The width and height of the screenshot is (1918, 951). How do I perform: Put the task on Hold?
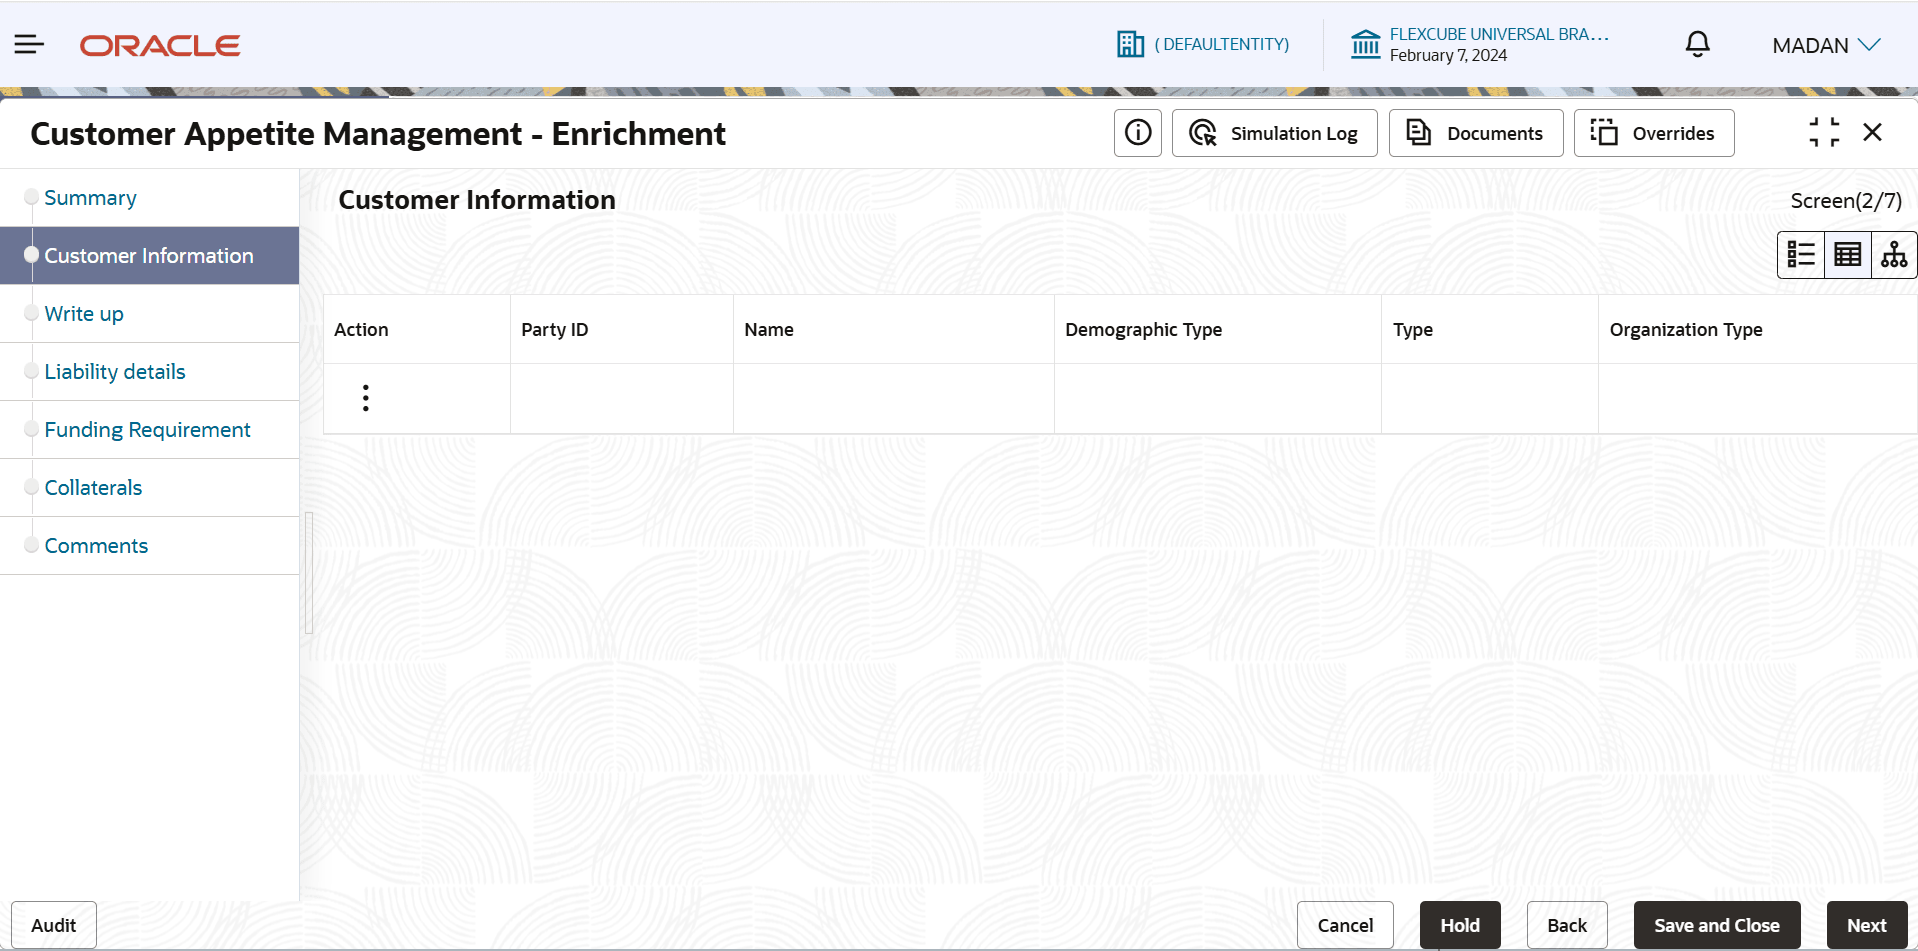pyautogui.click(x=1460, y=925)
